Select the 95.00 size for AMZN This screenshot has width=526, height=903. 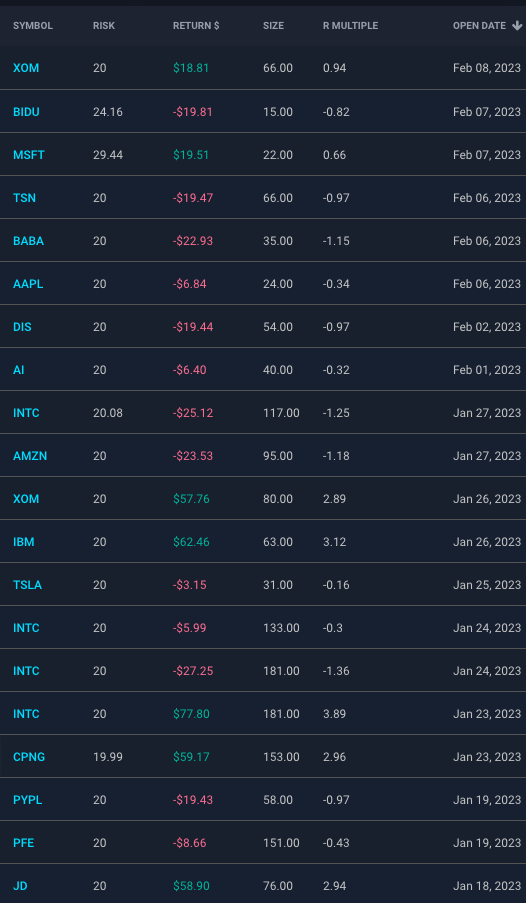pyautogui.click(x=278, y=456)
